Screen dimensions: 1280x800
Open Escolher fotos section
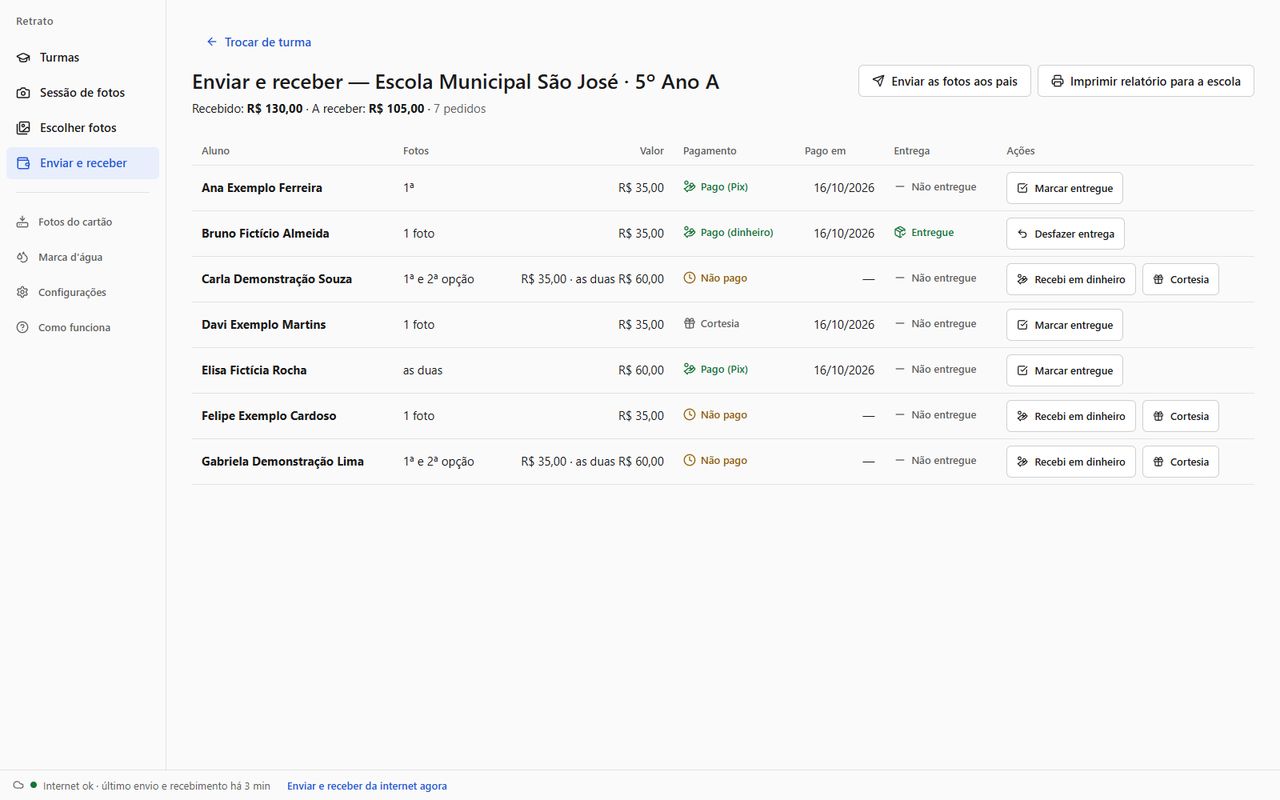click(x=82, y=128)
